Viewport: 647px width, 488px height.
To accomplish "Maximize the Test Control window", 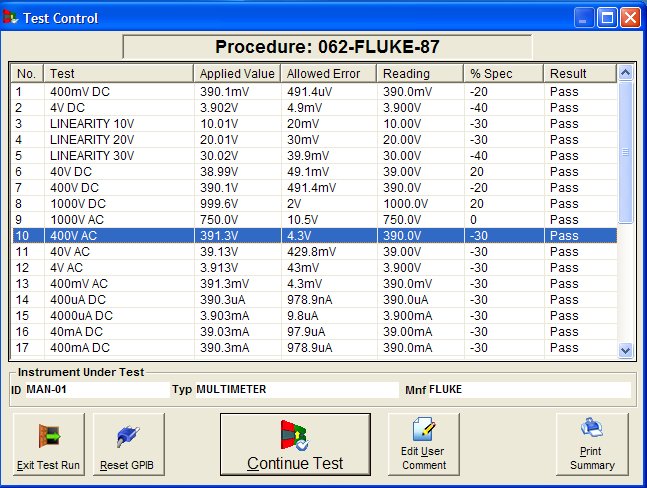I will (x=607, y=17).
